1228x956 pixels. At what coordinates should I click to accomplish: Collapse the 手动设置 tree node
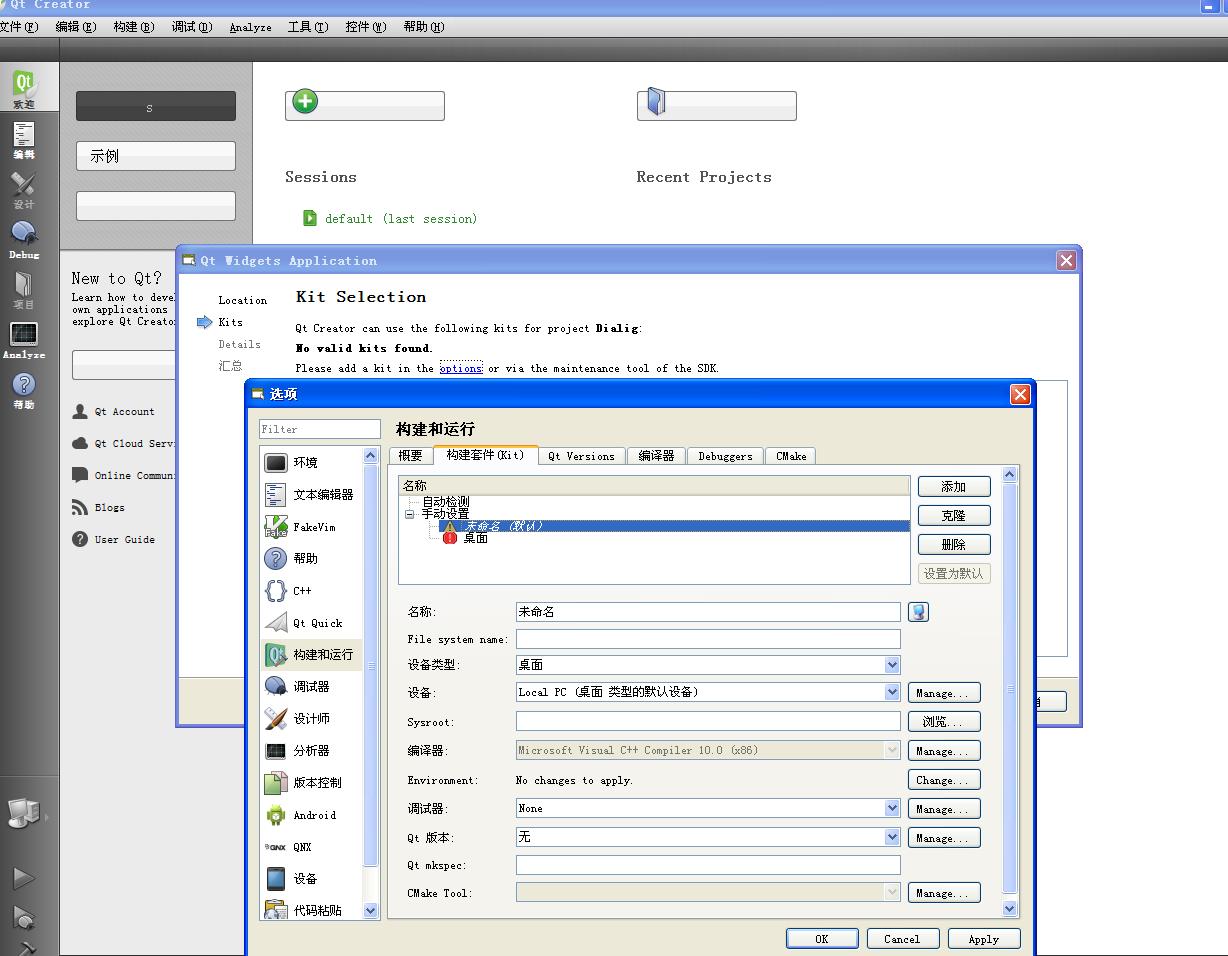409,514
